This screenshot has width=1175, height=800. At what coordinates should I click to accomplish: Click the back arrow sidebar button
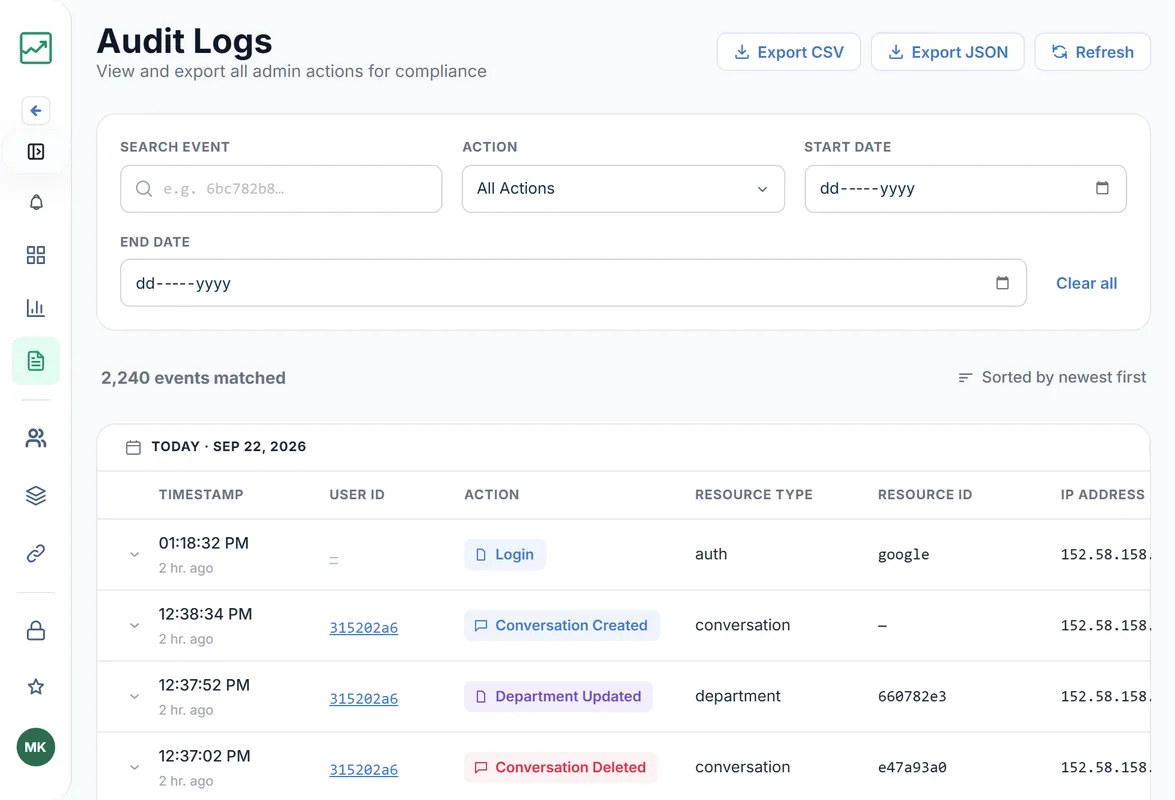click(36, 111)
